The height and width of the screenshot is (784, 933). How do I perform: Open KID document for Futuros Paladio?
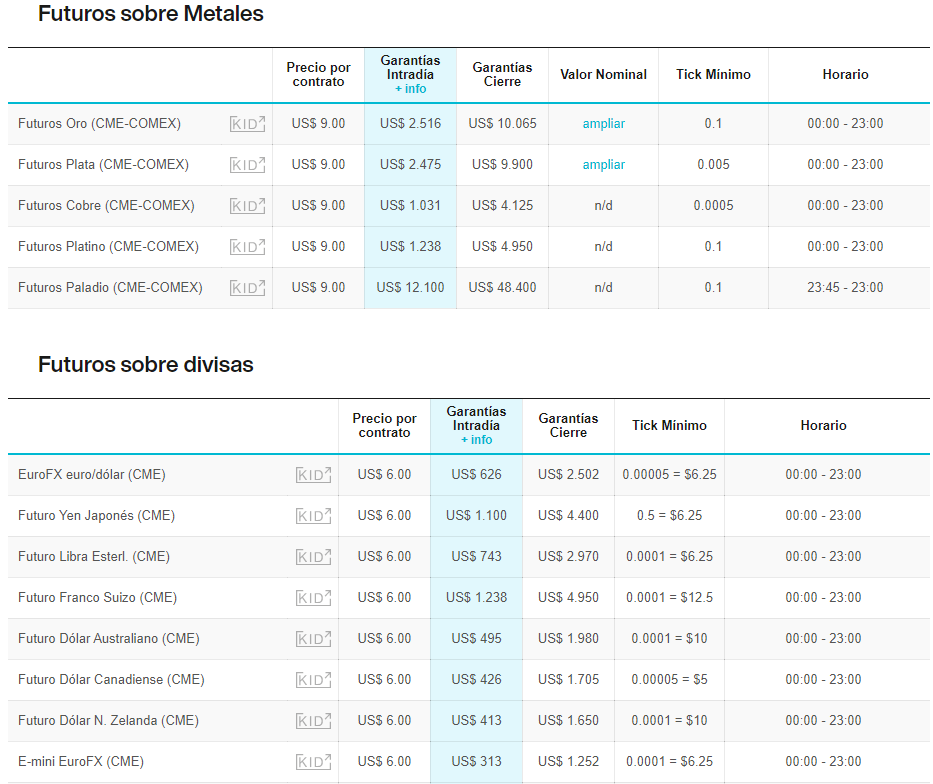tap(247, 288)
